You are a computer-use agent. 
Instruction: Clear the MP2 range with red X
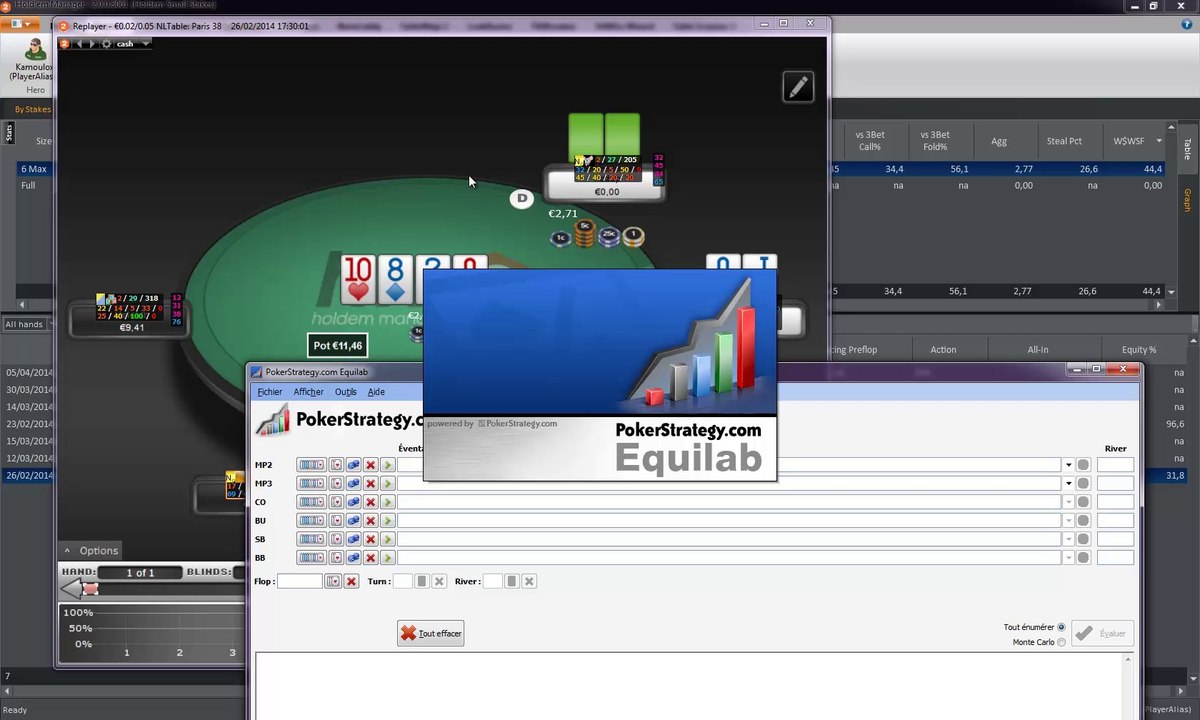tap(370, 465)
